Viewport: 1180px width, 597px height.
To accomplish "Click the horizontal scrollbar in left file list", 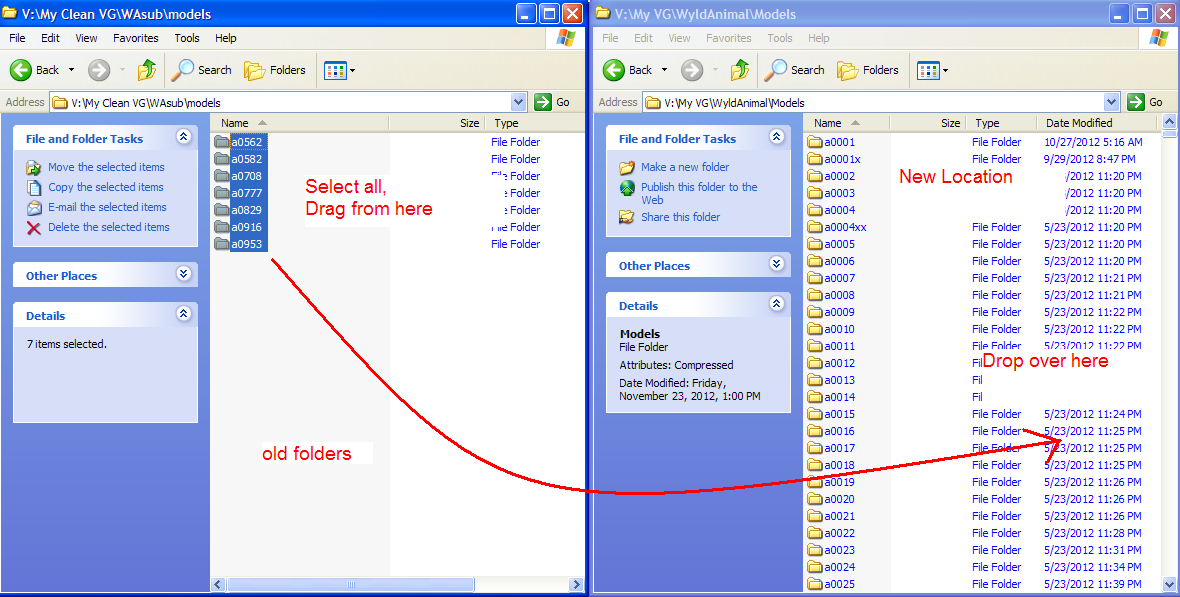I will [350, 584].
